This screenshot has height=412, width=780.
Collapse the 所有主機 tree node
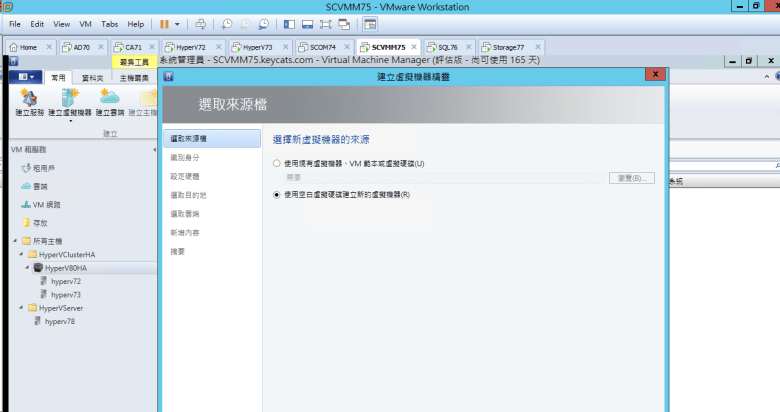pyautogui.click(x=15, y=241)
